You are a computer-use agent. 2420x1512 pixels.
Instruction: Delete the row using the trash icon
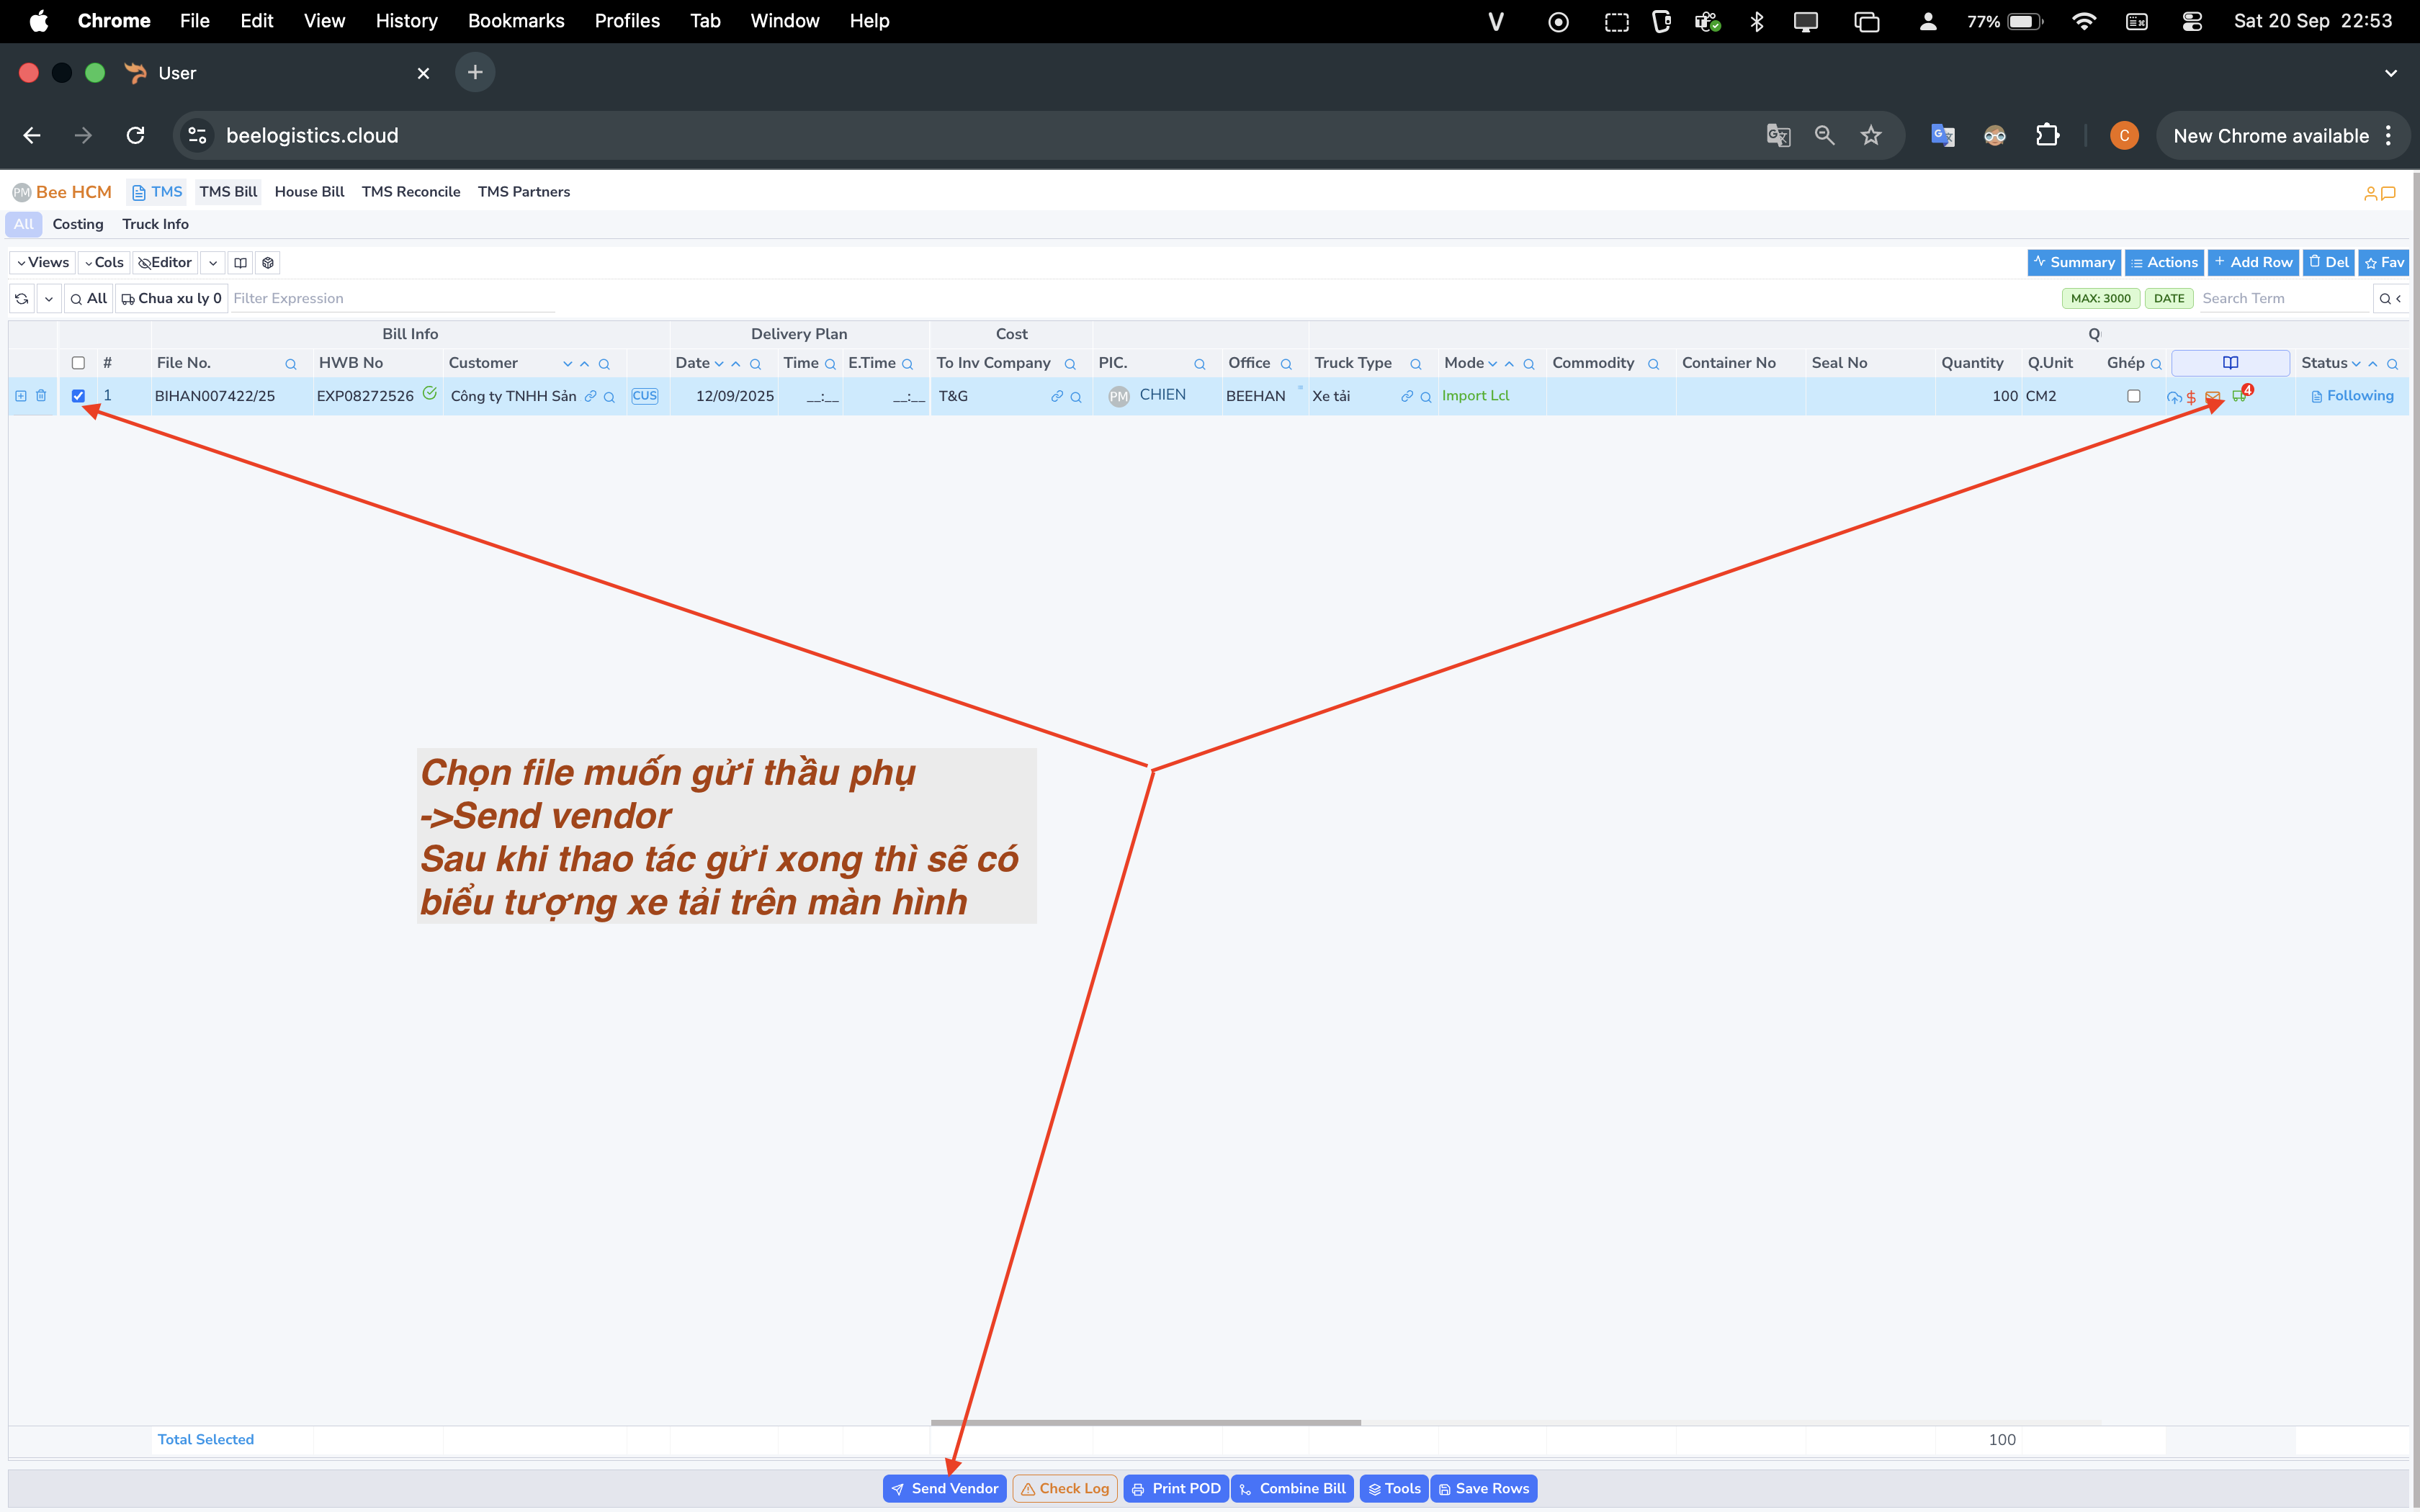(x=41, y=396)
